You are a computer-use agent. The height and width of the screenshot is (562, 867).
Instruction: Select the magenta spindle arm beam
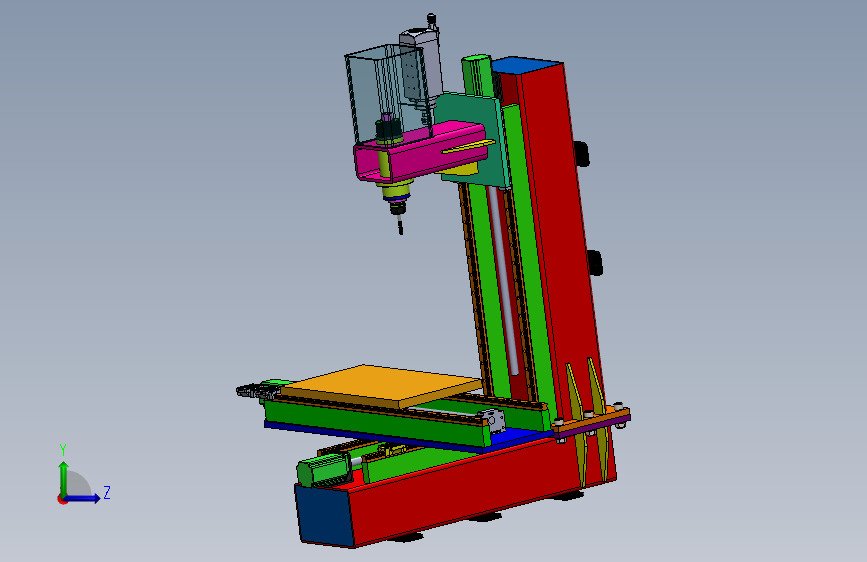pyautogui.click(x=420, y=152)
